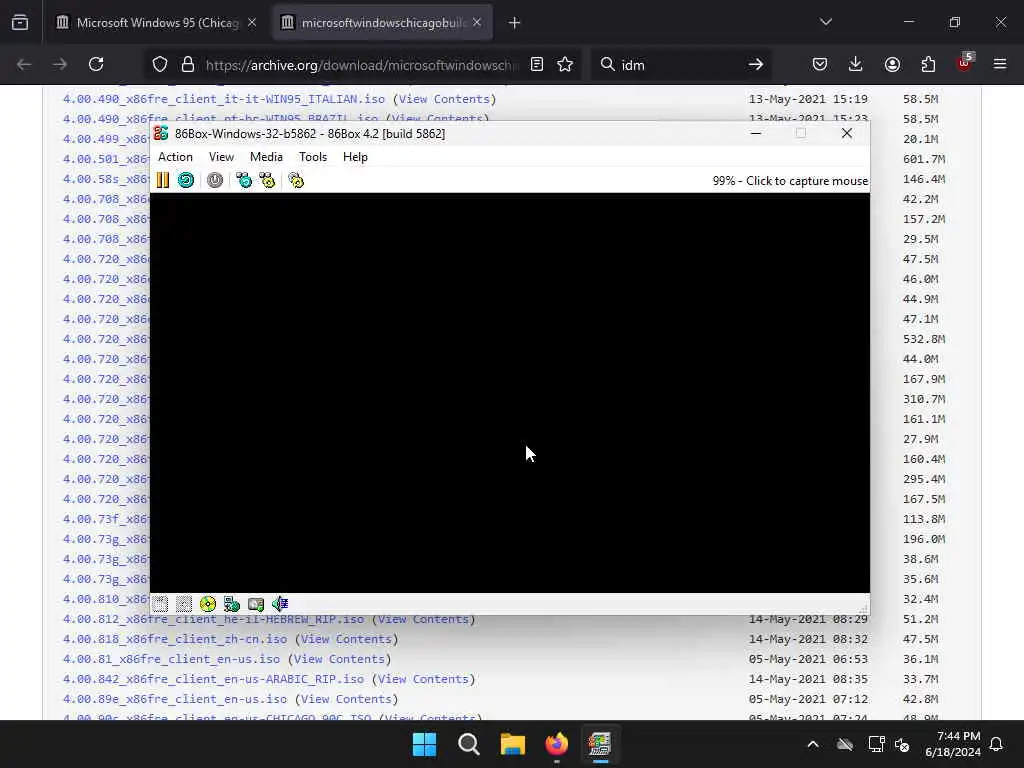Click the computers-with-globe network icon in status bar

click(x=232, y=604)
